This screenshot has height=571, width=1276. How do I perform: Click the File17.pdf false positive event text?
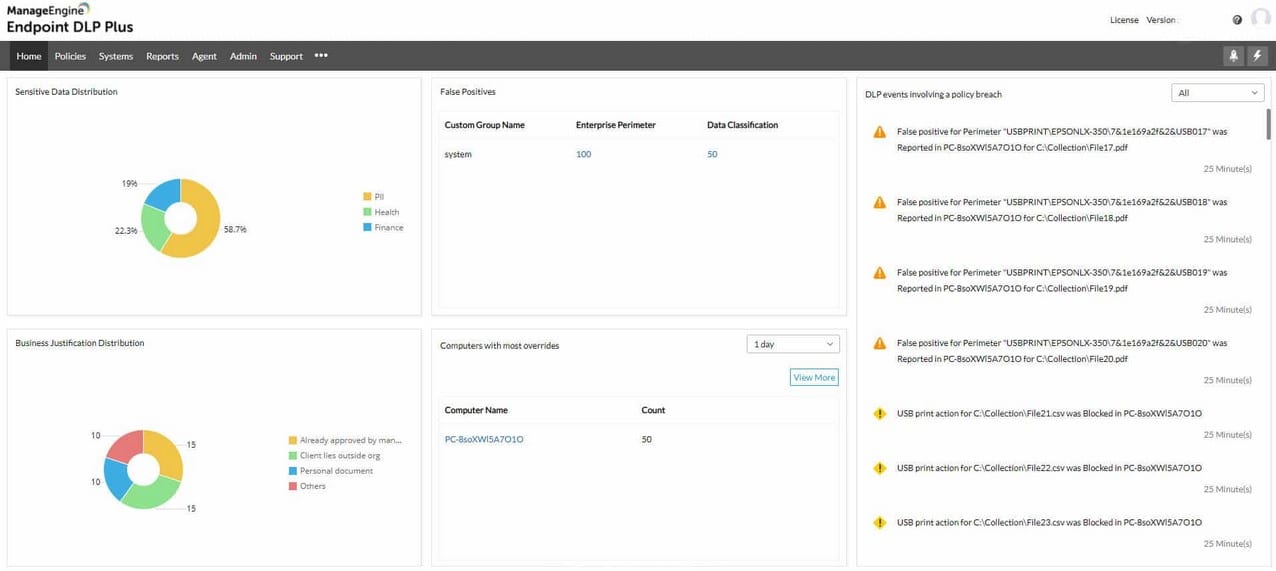(1062, 139)
